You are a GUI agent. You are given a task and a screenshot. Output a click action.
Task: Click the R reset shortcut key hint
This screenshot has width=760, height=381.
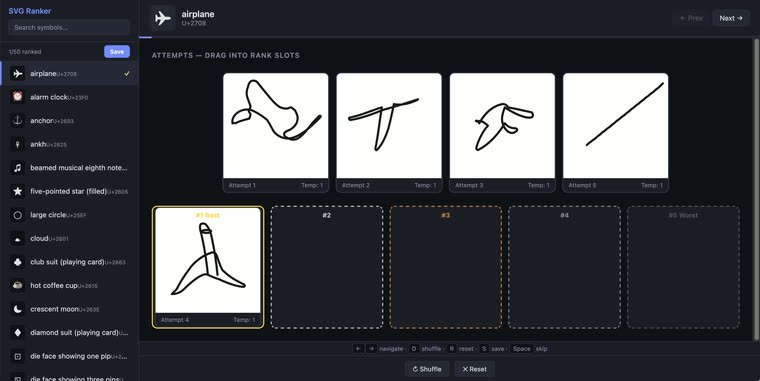click(x=451, y=349)
